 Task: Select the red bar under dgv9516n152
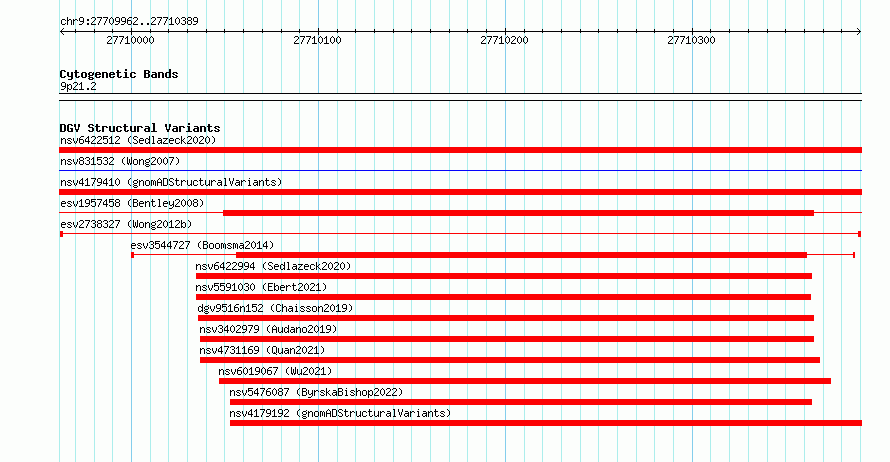[x=506, y=318]
